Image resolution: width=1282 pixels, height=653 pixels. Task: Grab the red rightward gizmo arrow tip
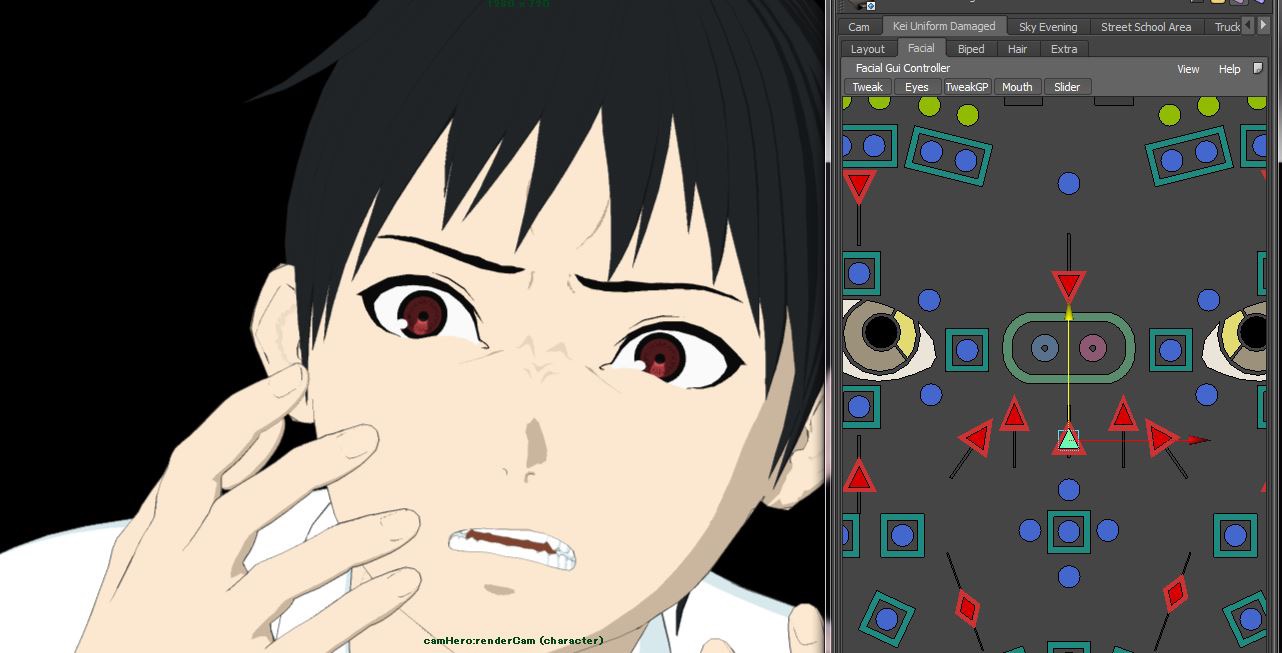pyautogui.click(x=1200, y=439)
